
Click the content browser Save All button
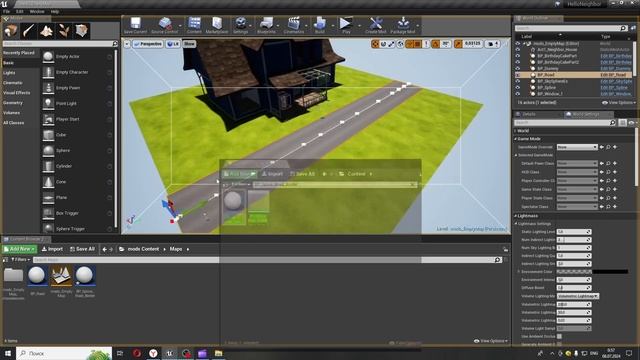pos(82,249)
